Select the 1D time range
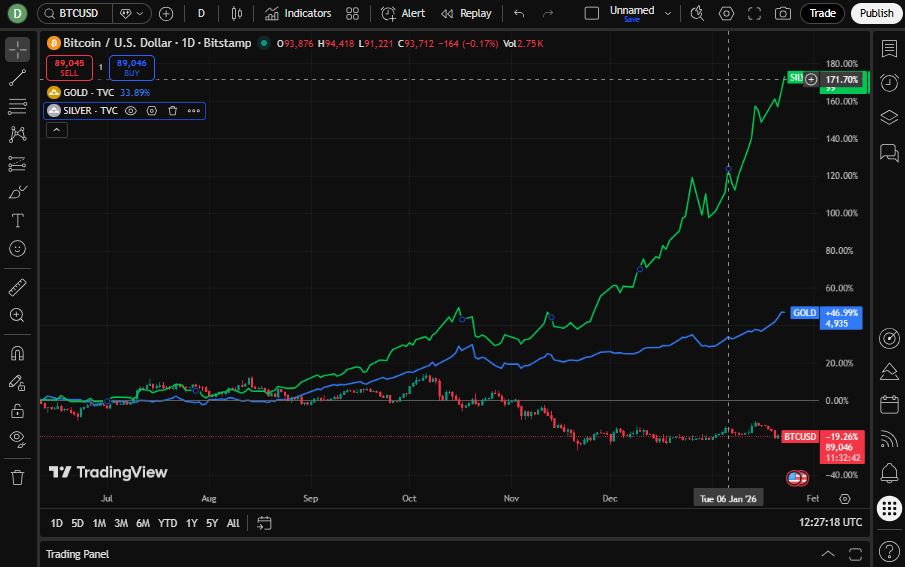Image resolution: width=905 pixels, height=567 pixels. pyautogui.click(x=57, y=523)
